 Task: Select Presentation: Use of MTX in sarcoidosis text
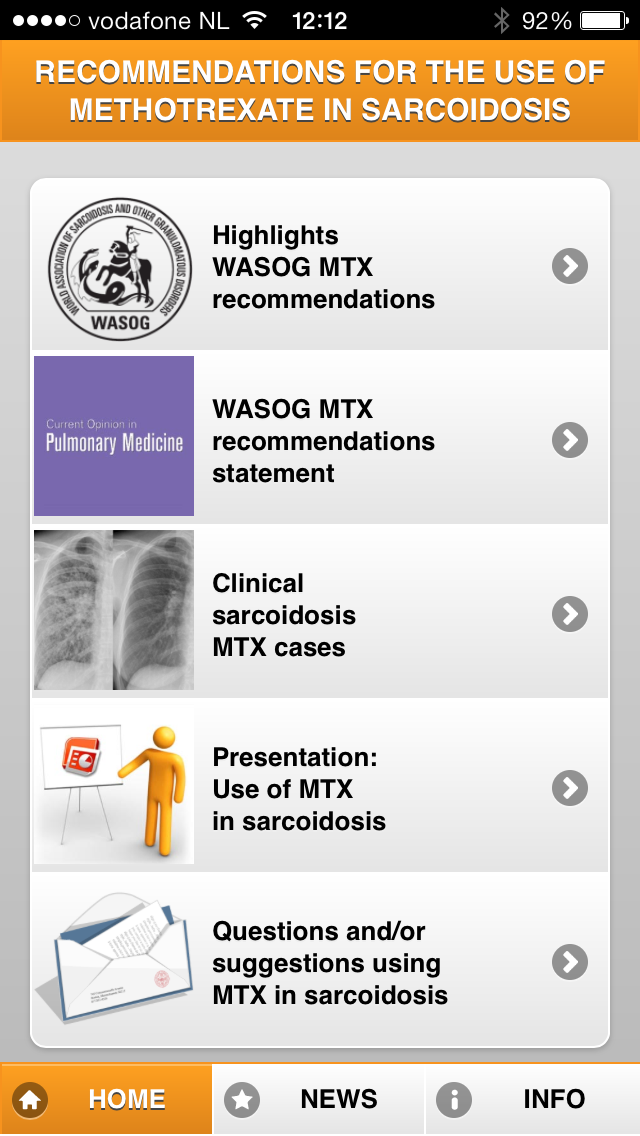click(299, 789)
